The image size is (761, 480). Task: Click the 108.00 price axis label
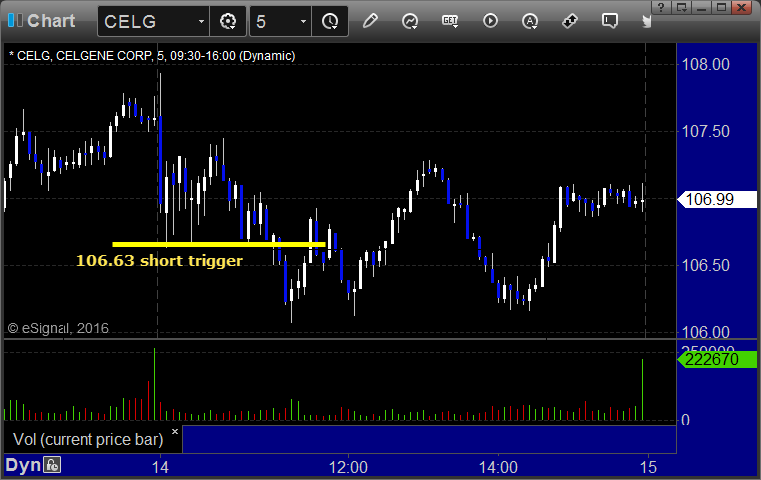705,64
